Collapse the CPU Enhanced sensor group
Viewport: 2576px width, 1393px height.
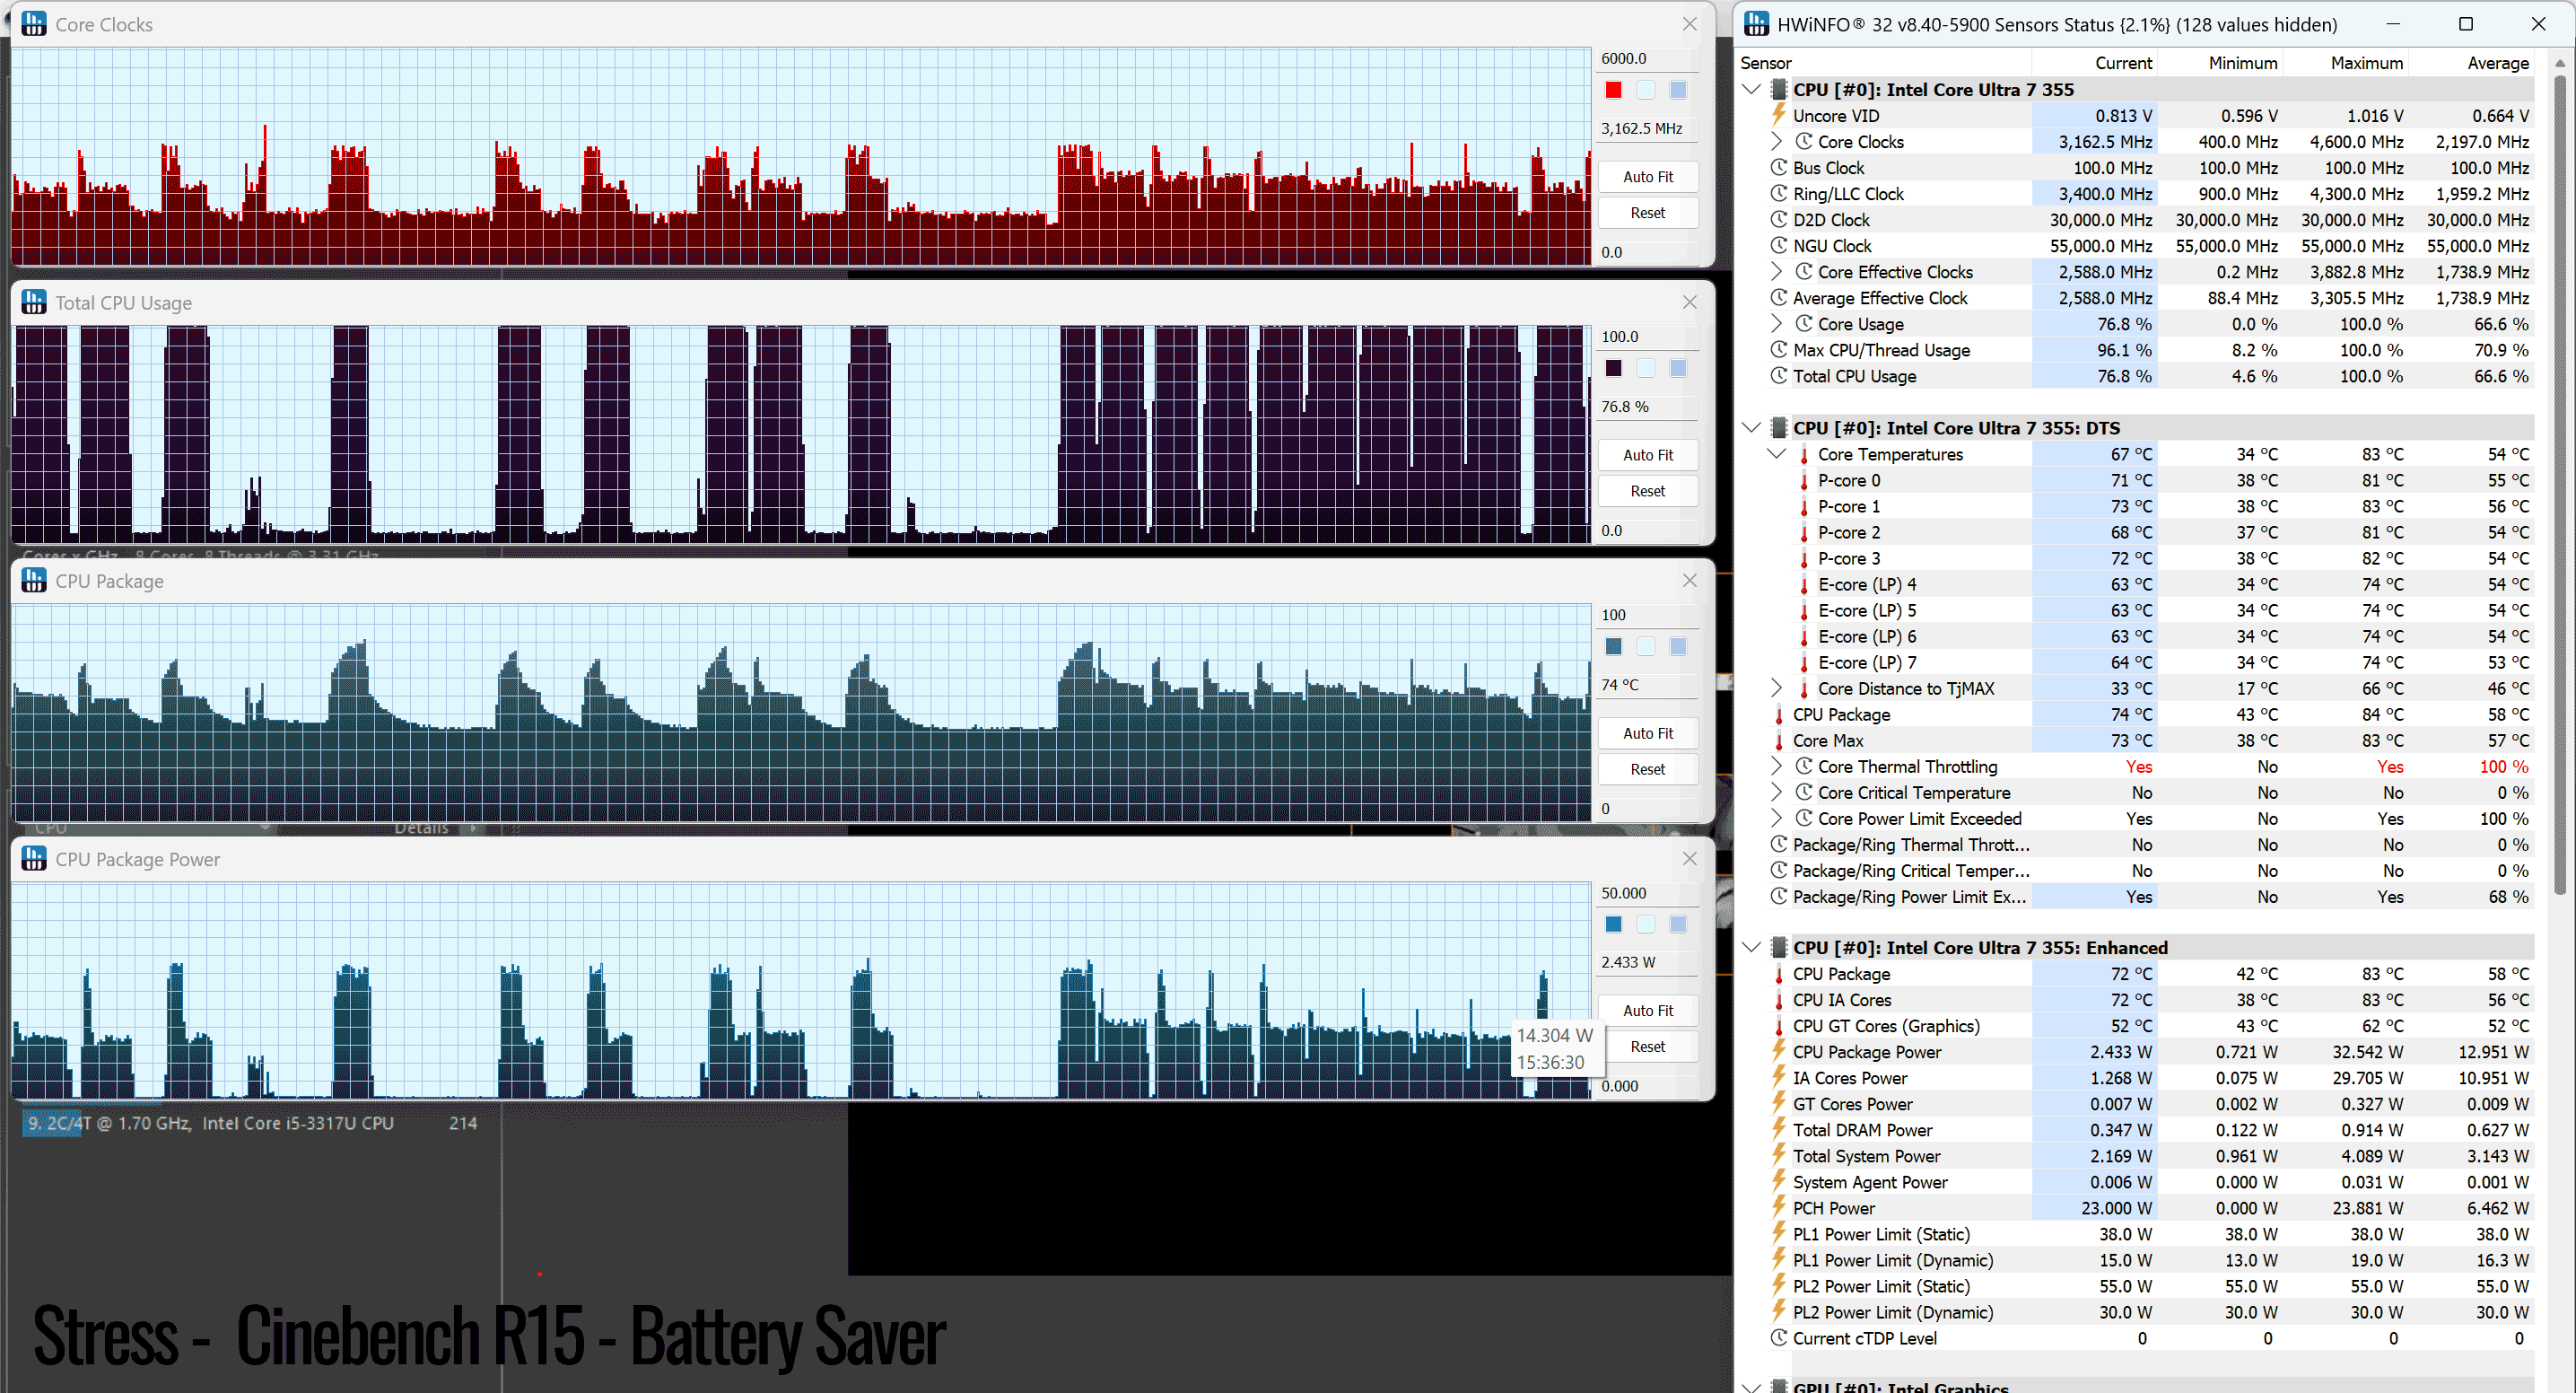click(x=1752, y=947)
